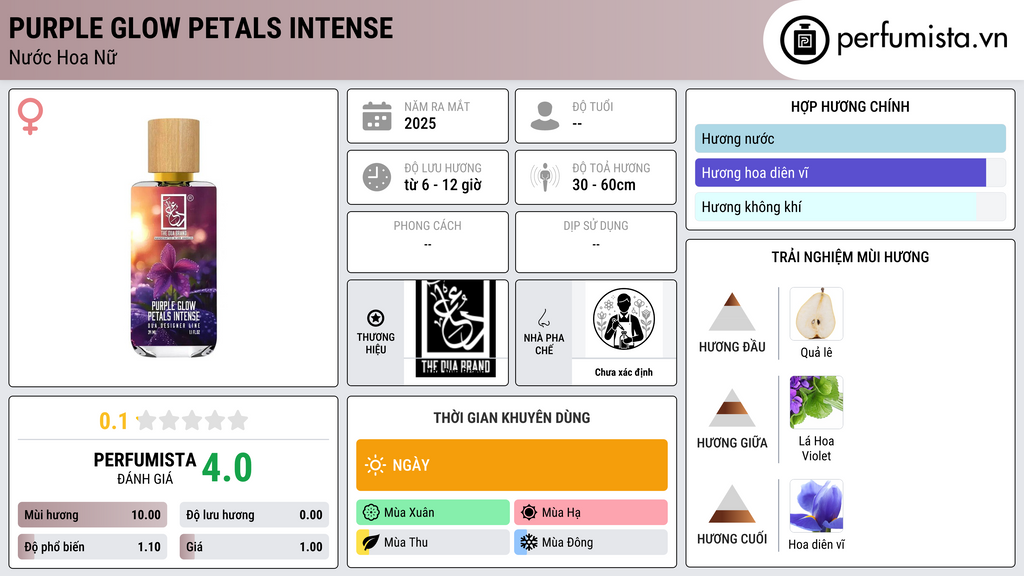
Task: Click the sun icon next to Mùa Hạ
Action: [529, 513]
